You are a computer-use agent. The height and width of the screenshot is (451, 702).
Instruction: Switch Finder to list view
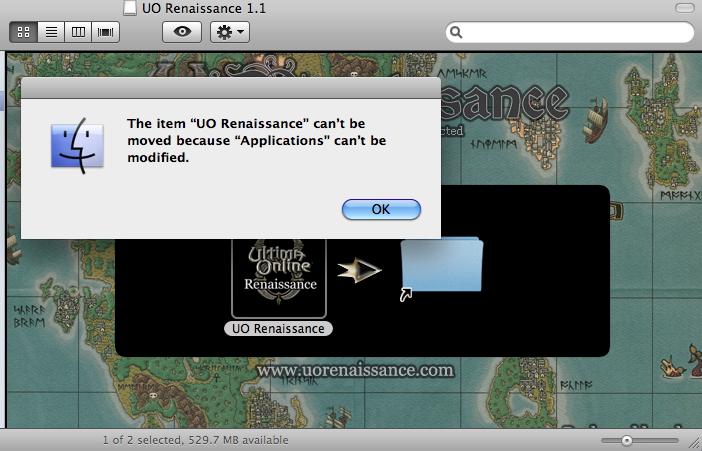(51, 32)
